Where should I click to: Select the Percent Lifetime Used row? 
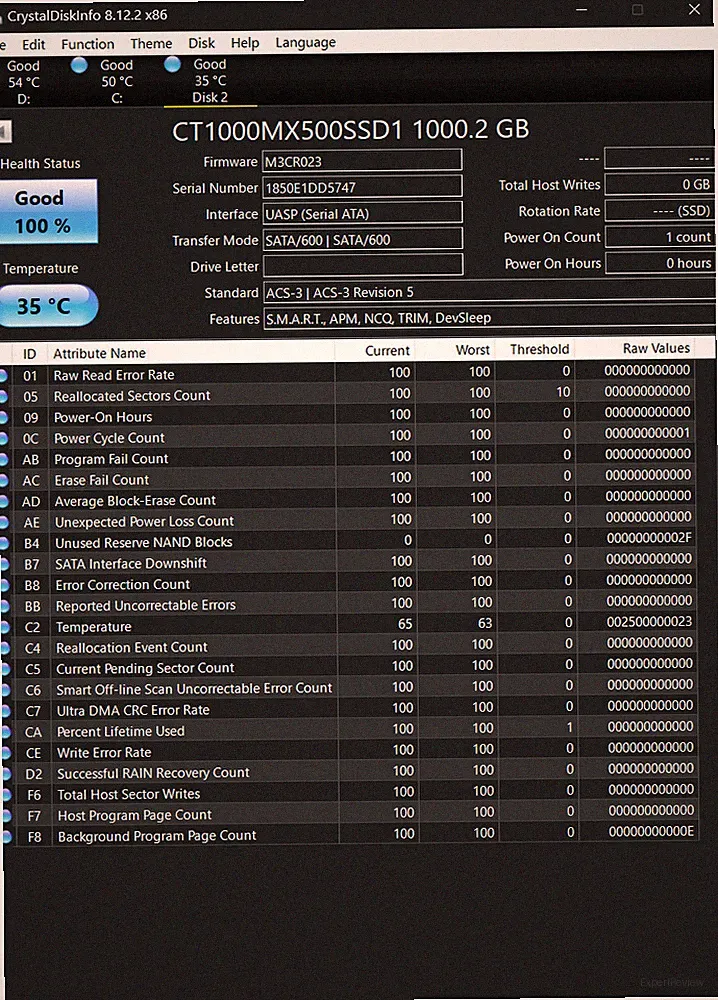[x=349, y=730]
